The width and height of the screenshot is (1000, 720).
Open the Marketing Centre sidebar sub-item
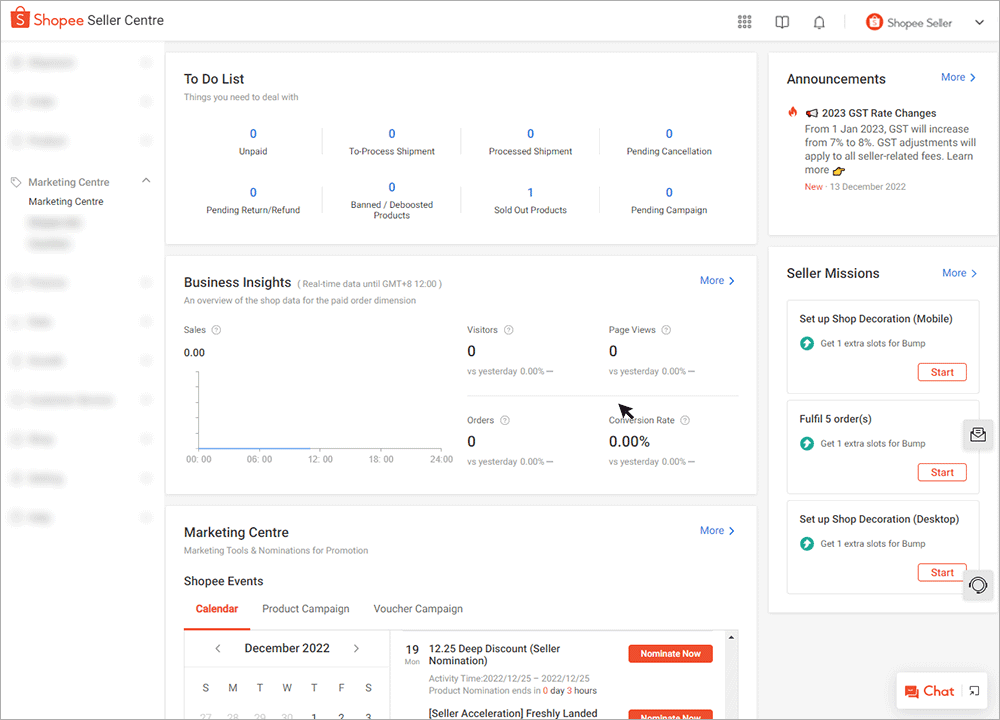point(66,202)
